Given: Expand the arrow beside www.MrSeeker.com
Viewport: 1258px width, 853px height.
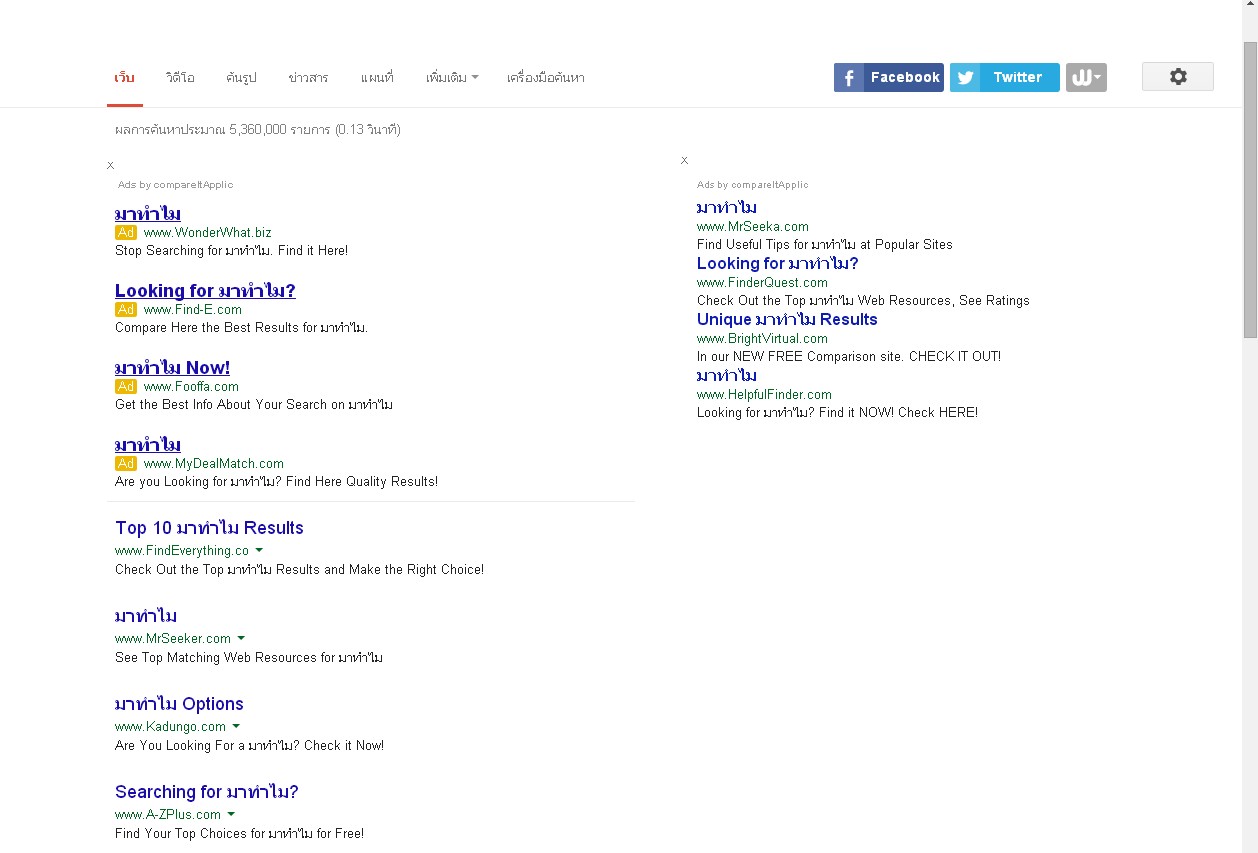Looking at the screenshot, I should [x=241, y=638].
